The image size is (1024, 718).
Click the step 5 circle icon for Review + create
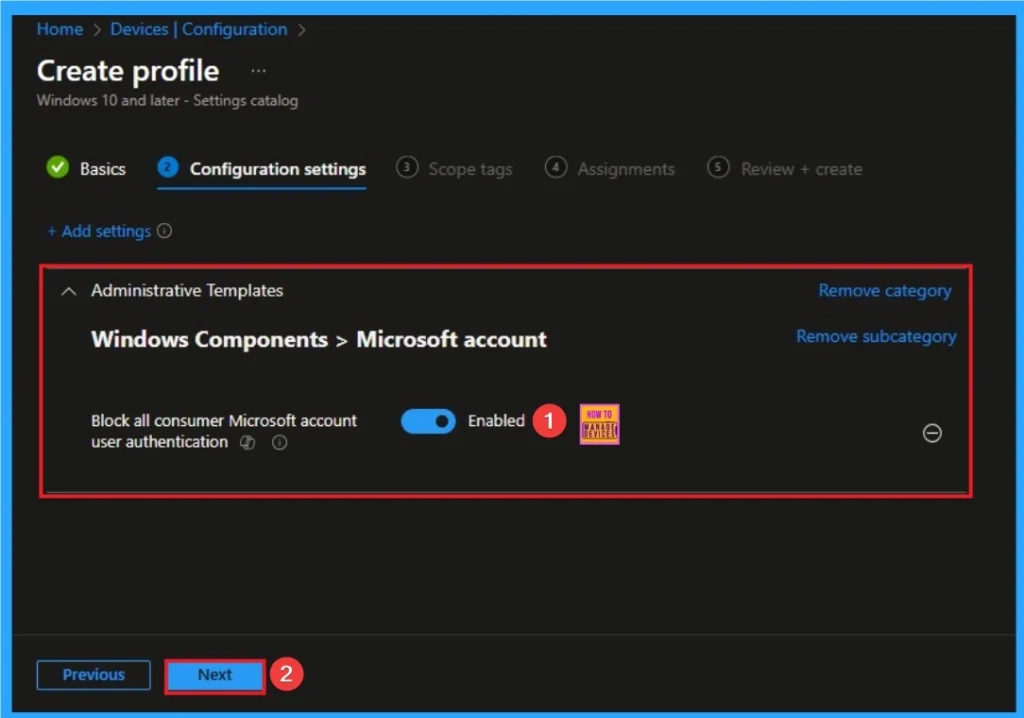point(717,168)
